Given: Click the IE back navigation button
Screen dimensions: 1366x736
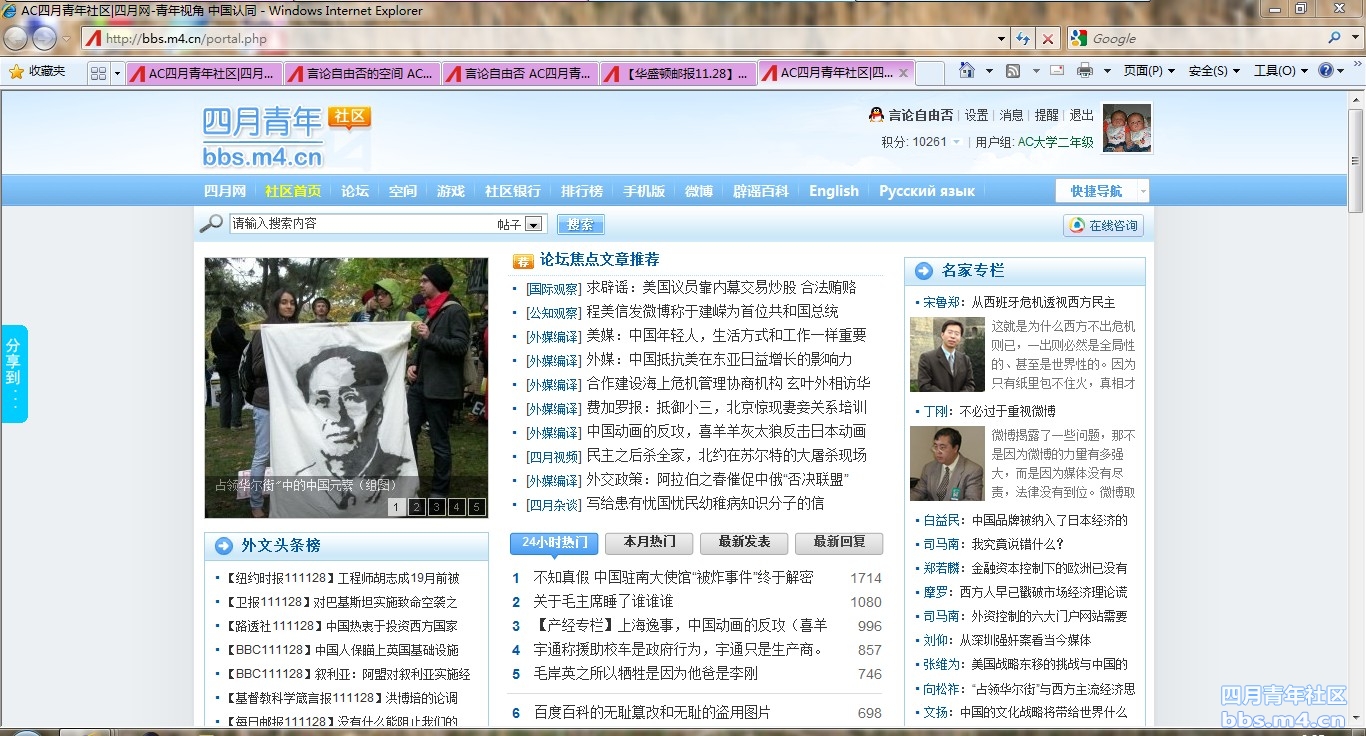Looking at the screenshot, I should pyautogui.click(x=15, y=38).
